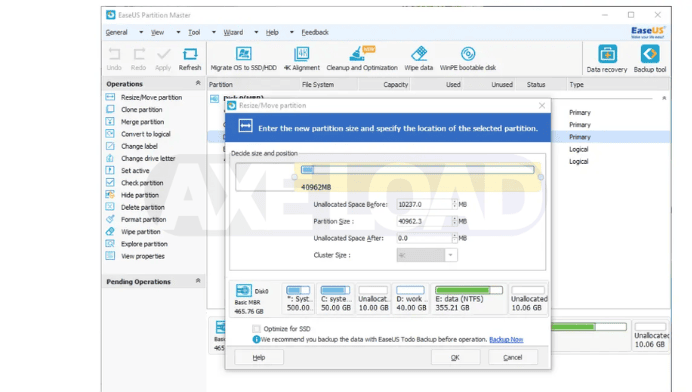Expand the Help menu arrow
This screenshot has height=392, width=692.
[291, 32]
